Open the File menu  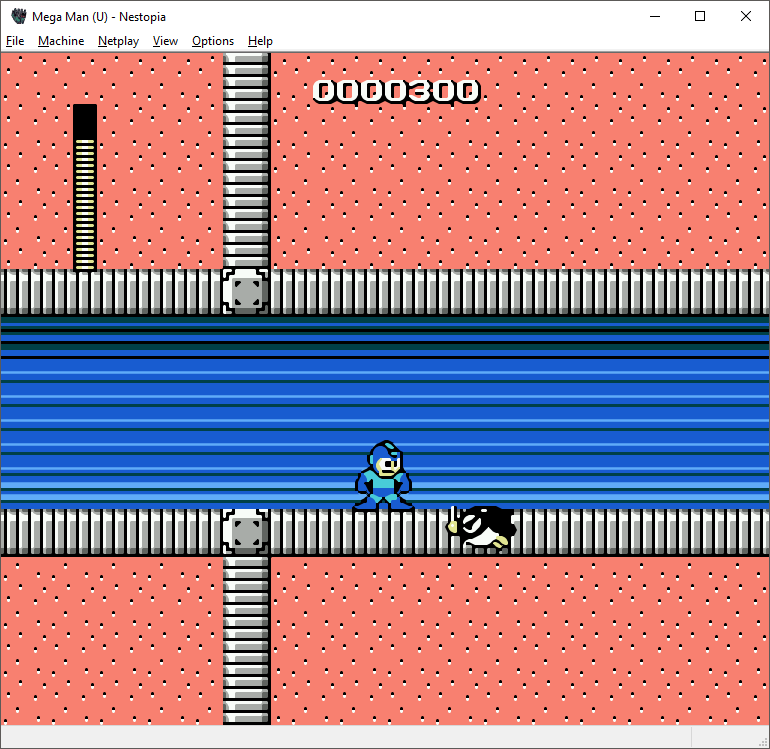tap(15, 41)
